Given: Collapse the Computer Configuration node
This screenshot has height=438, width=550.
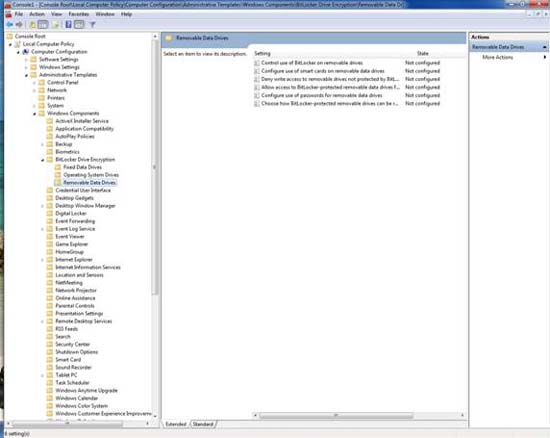Looking at the screenshot, I should pos(19,52).
